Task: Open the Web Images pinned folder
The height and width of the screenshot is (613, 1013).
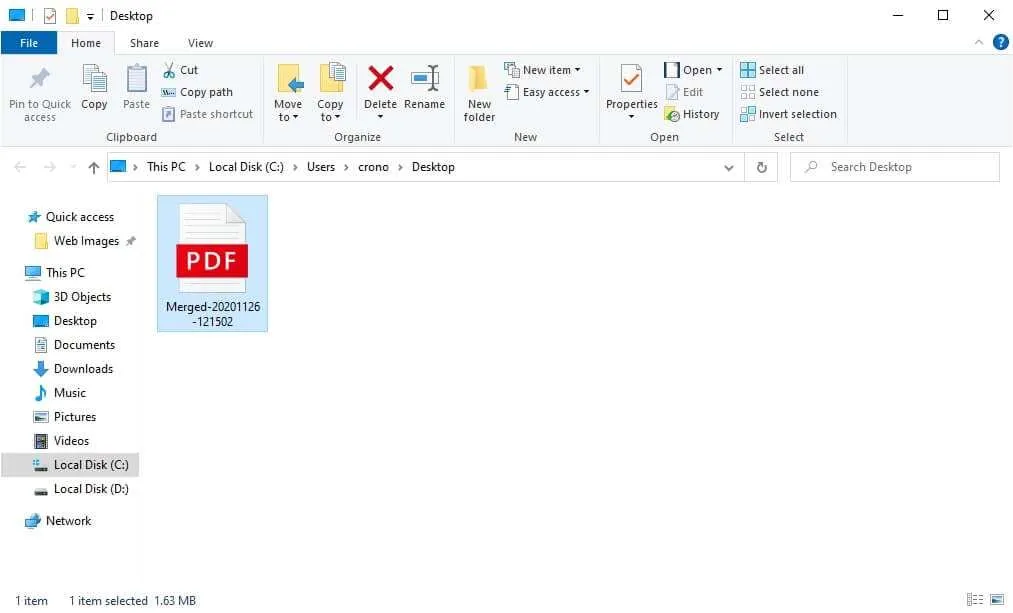Action: (x=87, y=241)
